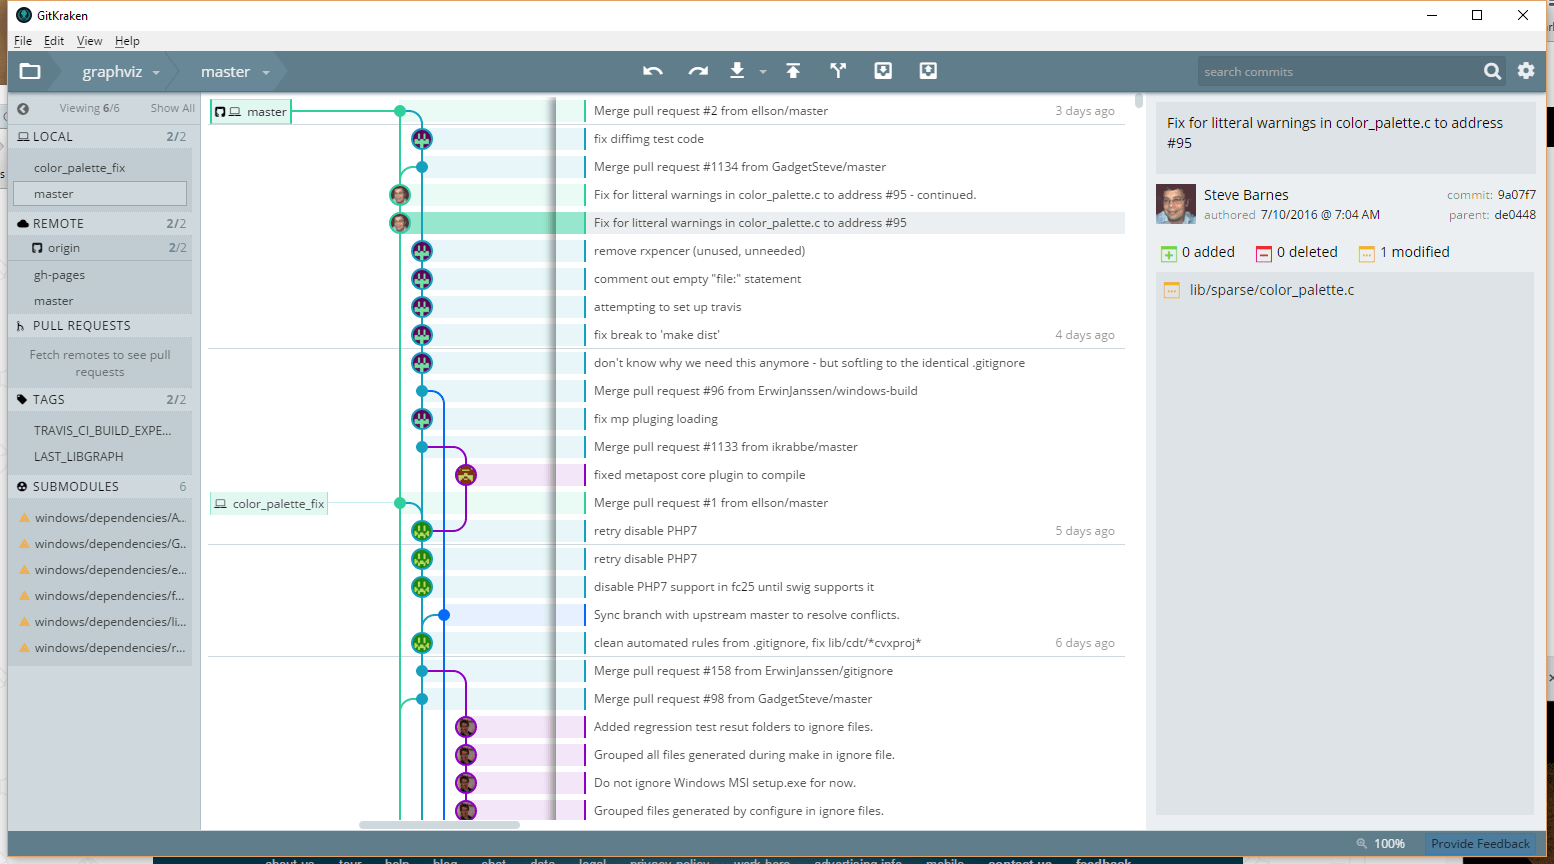Click the parent commit hash de0448
Image resolution: width=1554 pixels, height=864 pixels.
coord(1515,215)
